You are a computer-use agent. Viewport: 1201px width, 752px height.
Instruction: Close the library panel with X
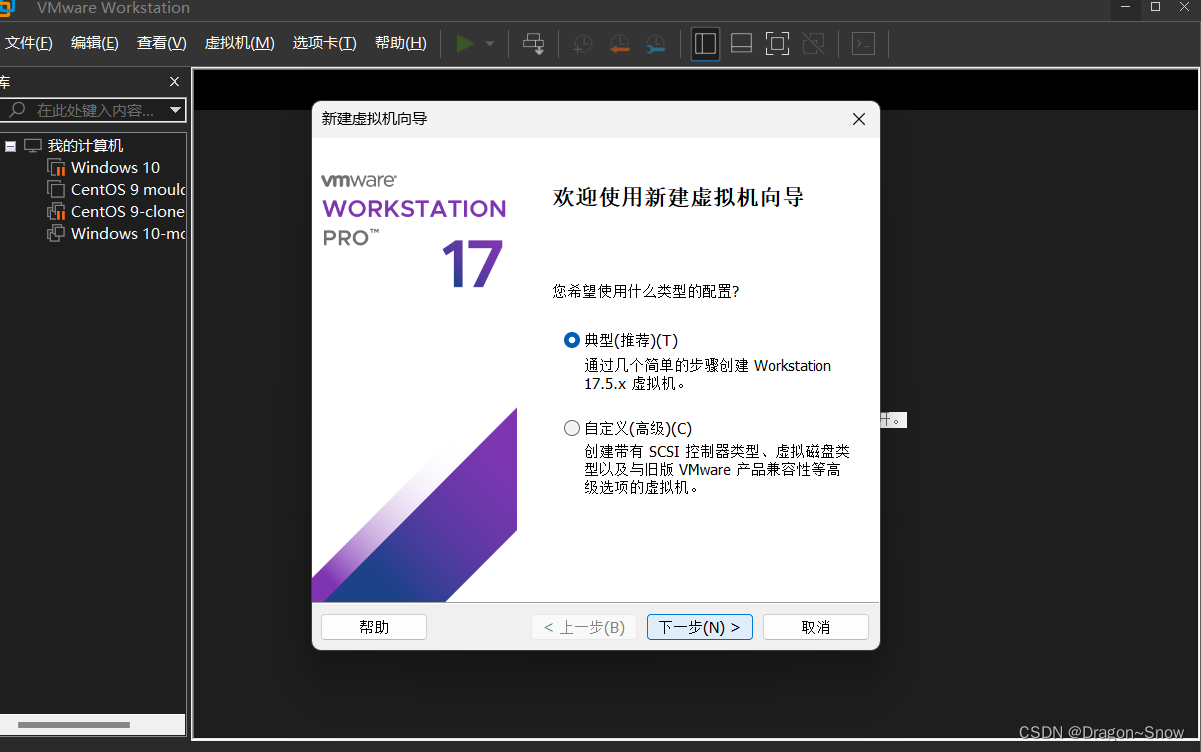(174, 82)
